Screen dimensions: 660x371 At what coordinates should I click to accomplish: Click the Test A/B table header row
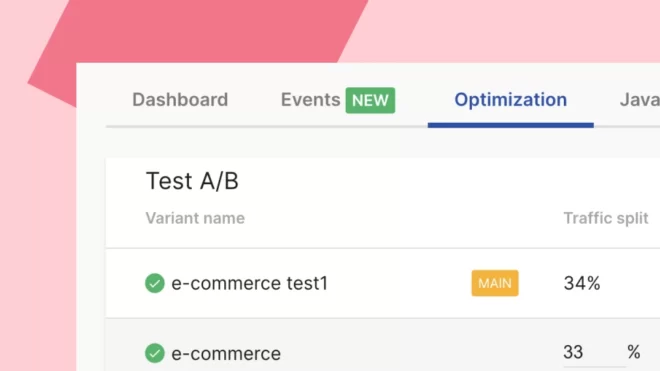383,218
